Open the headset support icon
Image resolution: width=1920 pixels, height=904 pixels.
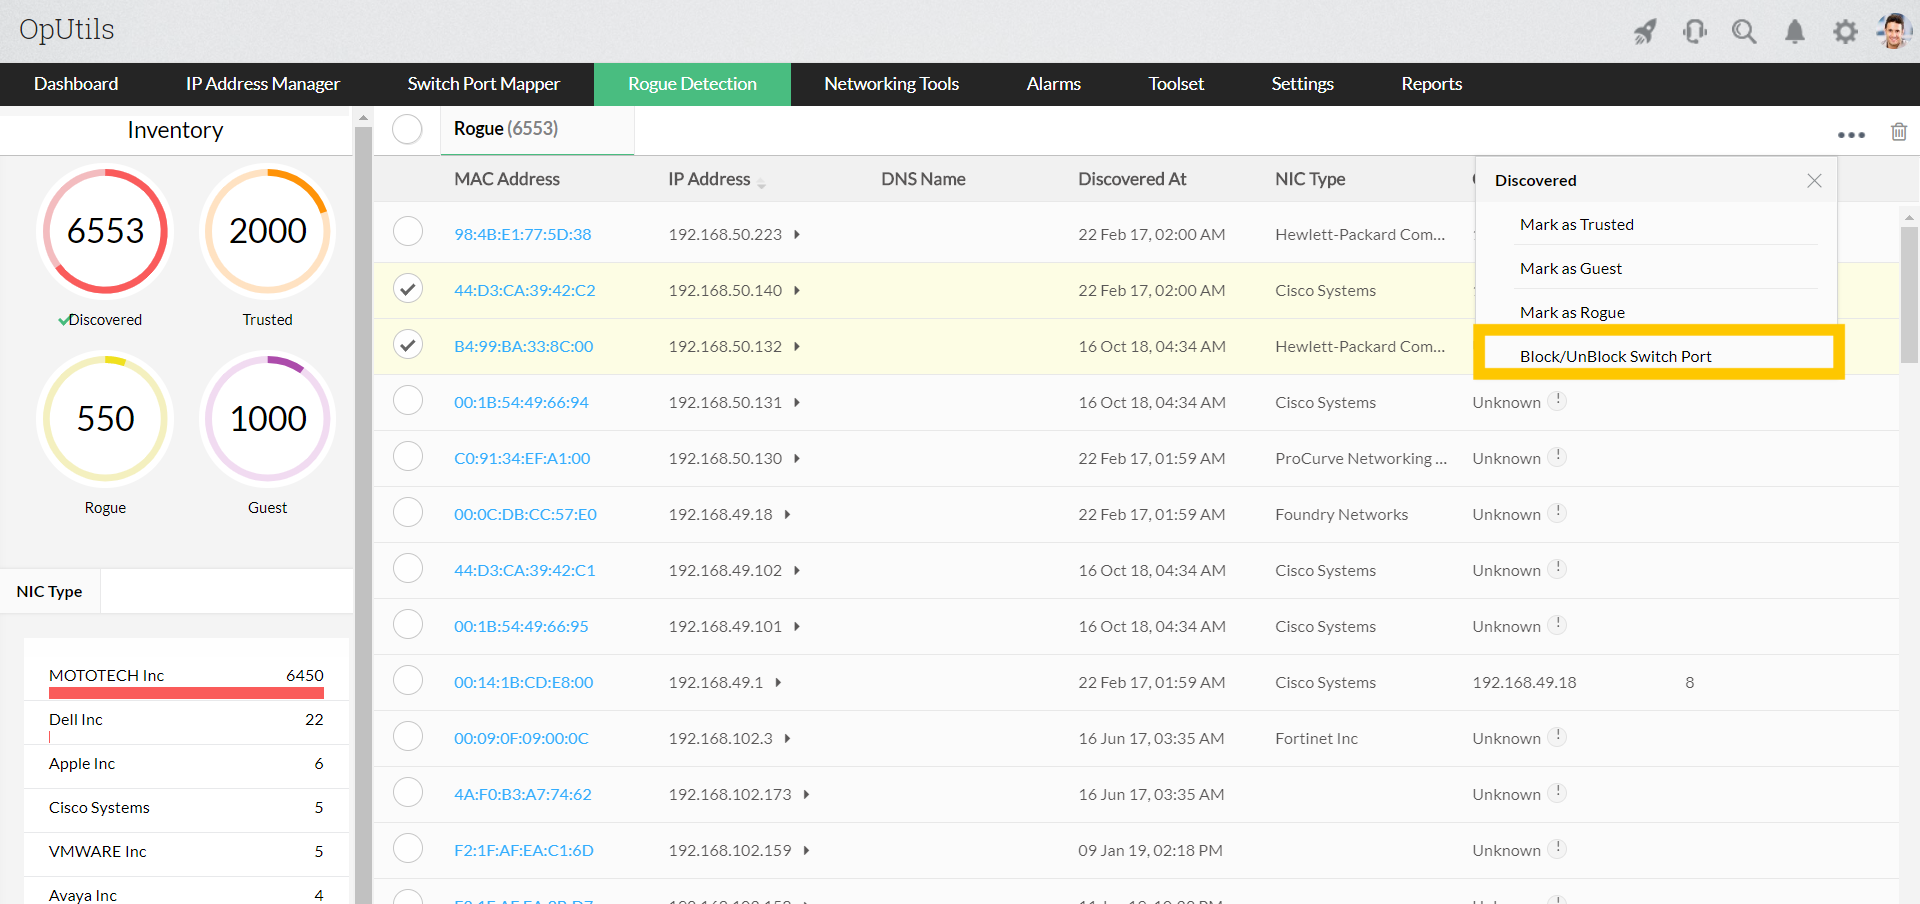[1695, 32]
